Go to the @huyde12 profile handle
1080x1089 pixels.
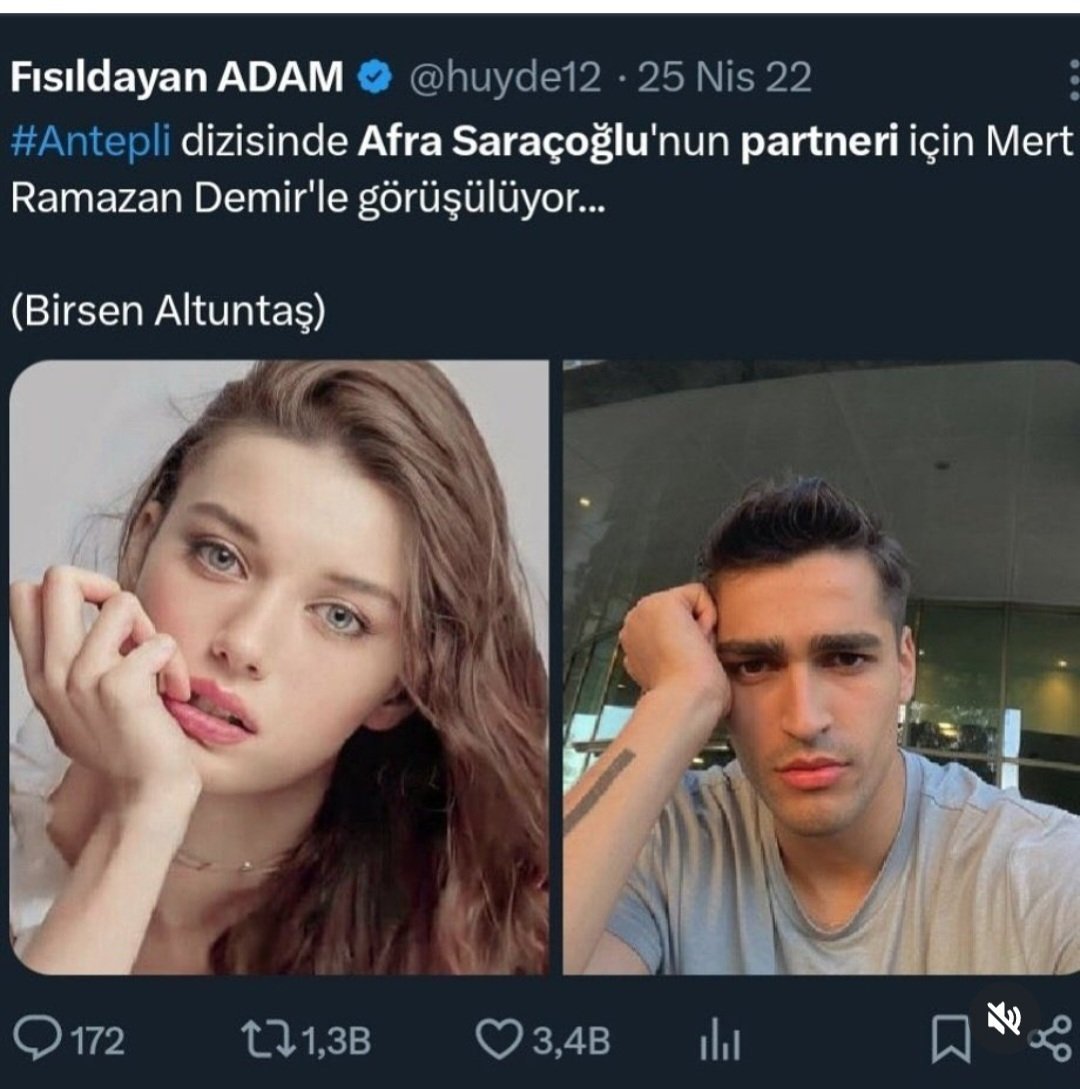coord(505,78)
